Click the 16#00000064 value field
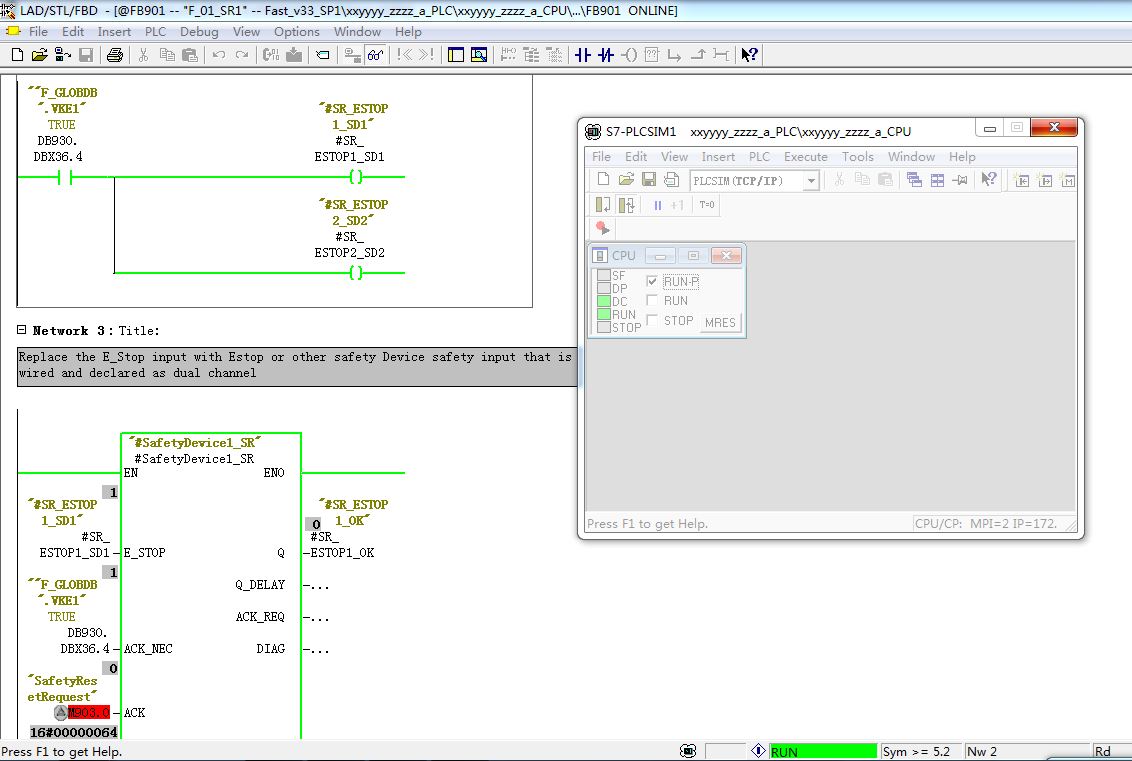Screen dimensions: 1132x761 coord(74,732)
